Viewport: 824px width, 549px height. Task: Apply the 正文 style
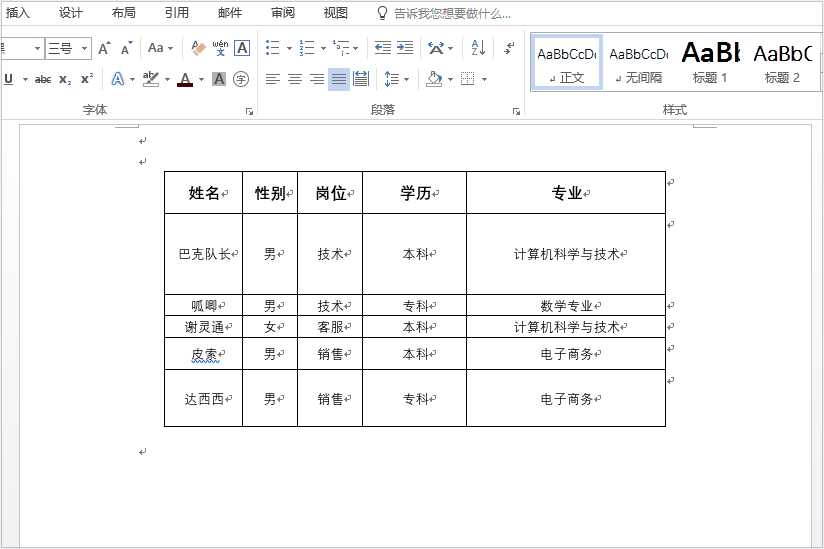[x=567, y=63]
